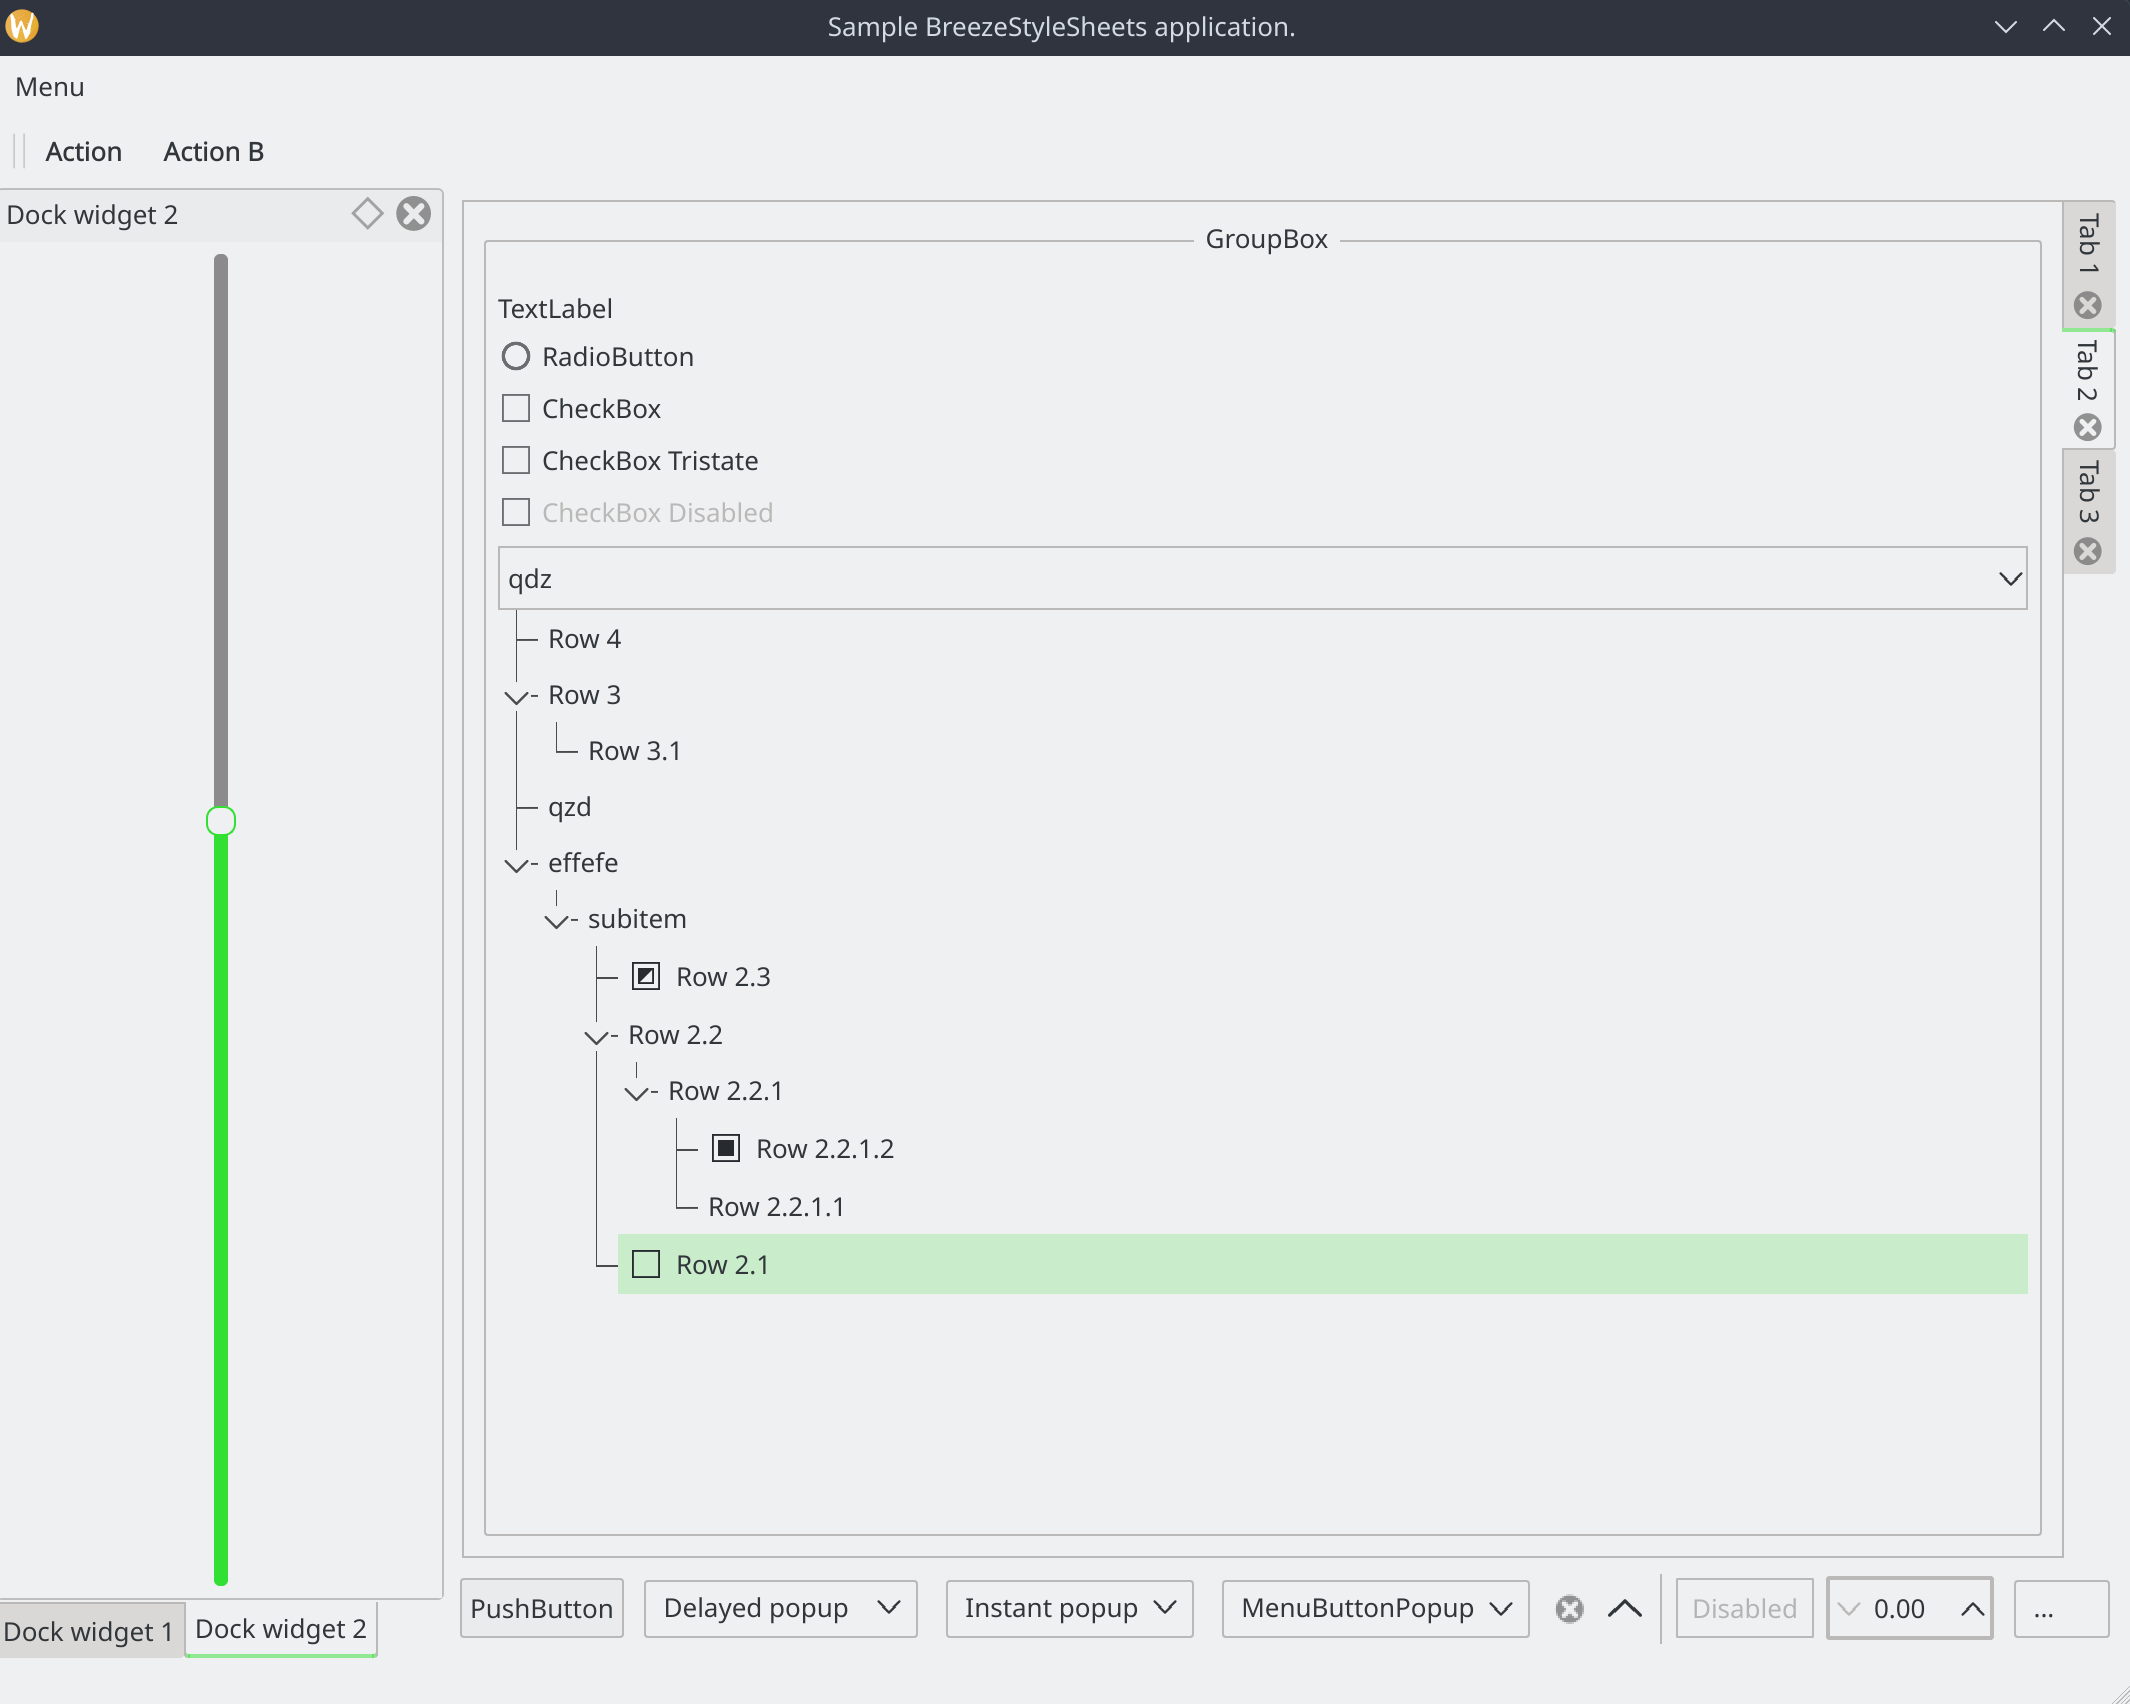The image size is (2130, 1704).
Task: Open the qdz combo box dropdown
Action: point(2010,578)
